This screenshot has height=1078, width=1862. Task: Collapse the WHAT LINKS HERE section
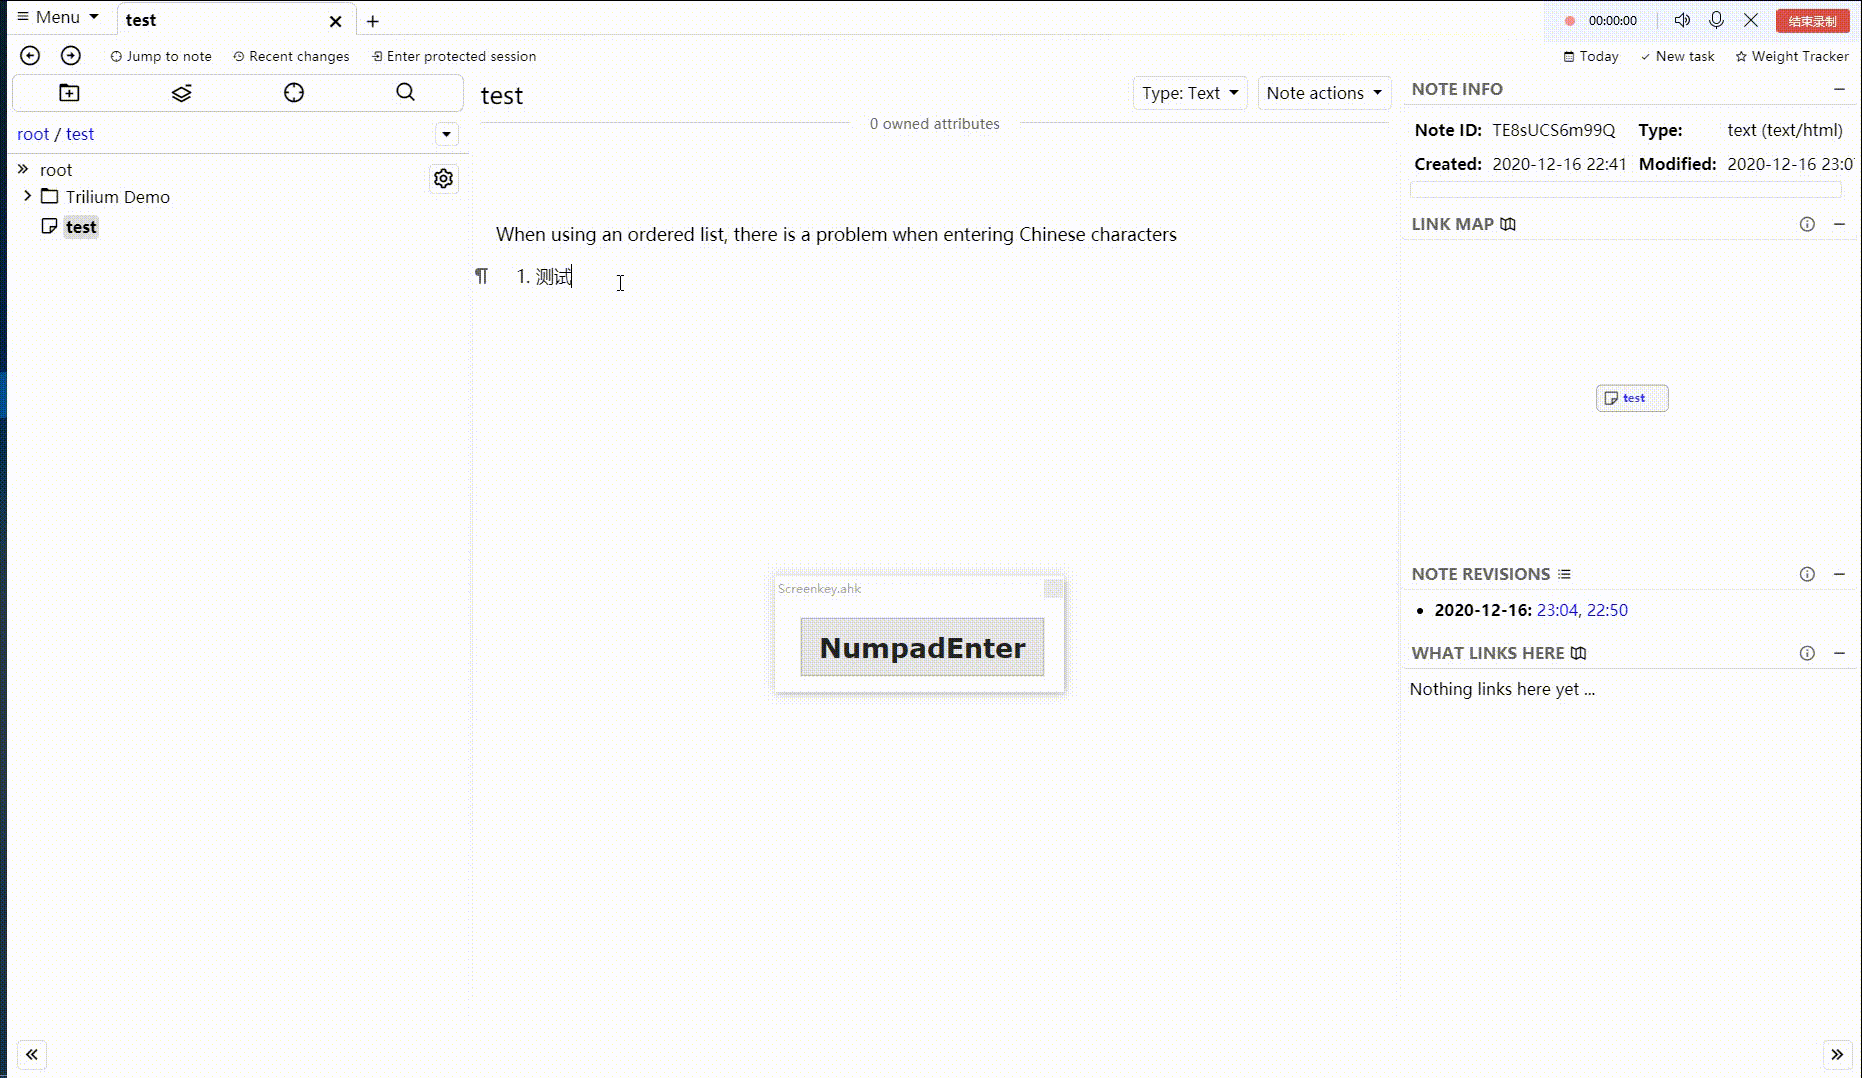1841,653
